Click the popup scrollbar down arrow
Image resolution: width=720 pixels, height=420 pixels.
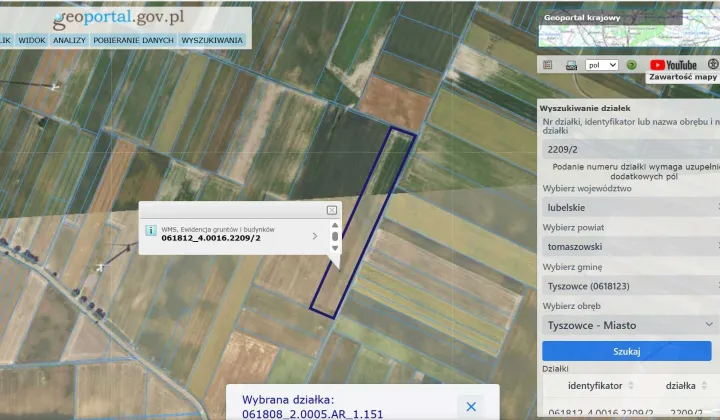point(335,248)
